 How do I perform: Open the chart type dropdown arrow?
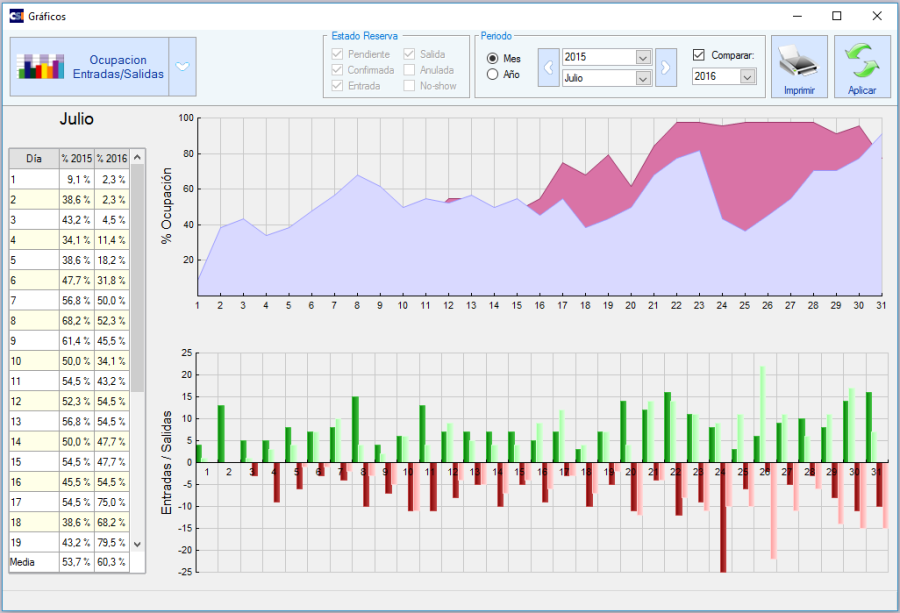click(x=183, y=67)
